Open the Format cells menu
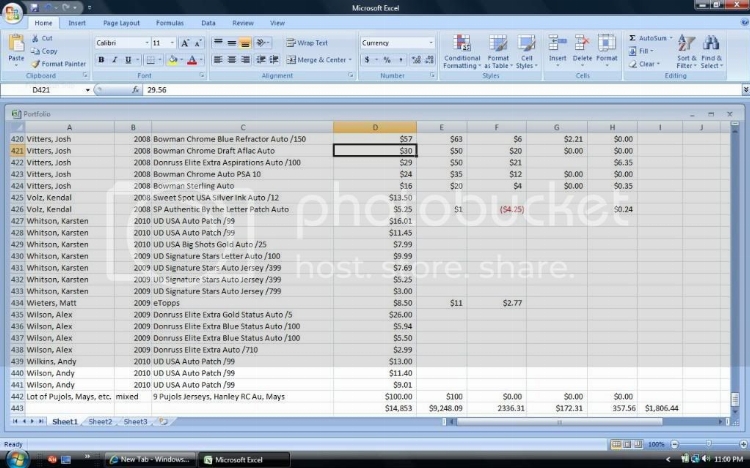The image size is (750, 468). (607, 50)
